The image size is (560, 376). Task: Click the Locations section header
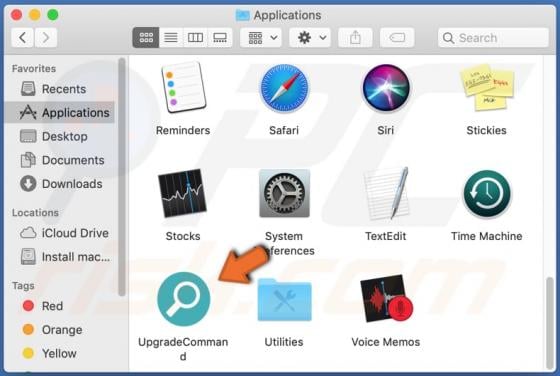click(35, 213)
